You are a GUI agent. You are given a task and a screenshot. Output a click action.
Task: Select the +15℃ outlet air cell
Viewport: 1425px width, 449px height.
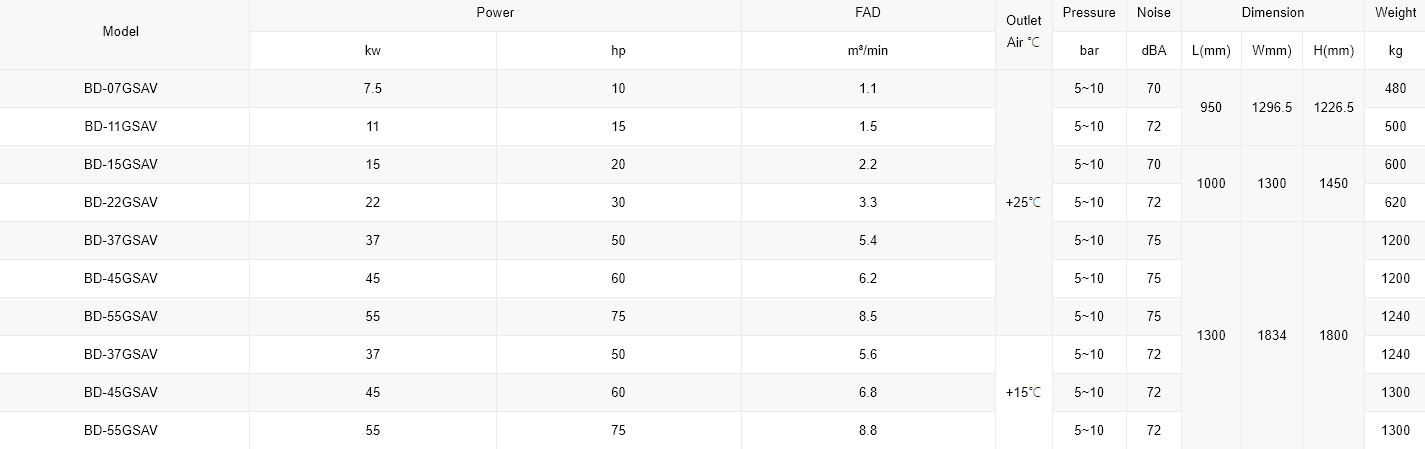click(1023, 392)
